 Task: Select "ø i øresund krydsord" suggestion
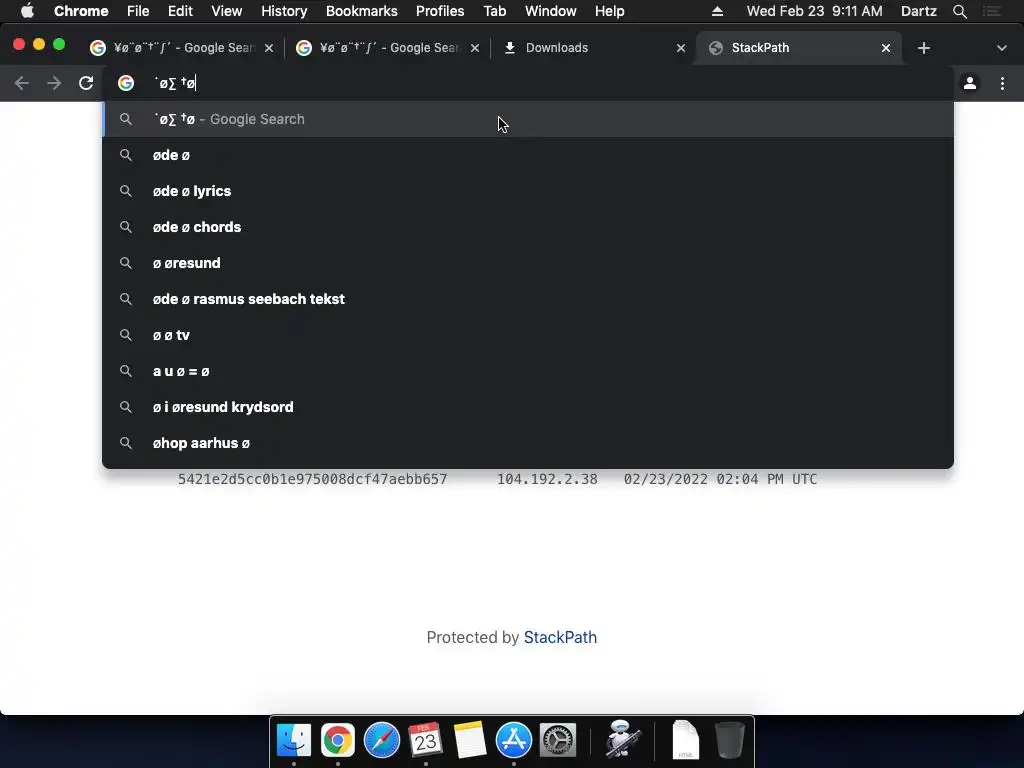(528, 407)
